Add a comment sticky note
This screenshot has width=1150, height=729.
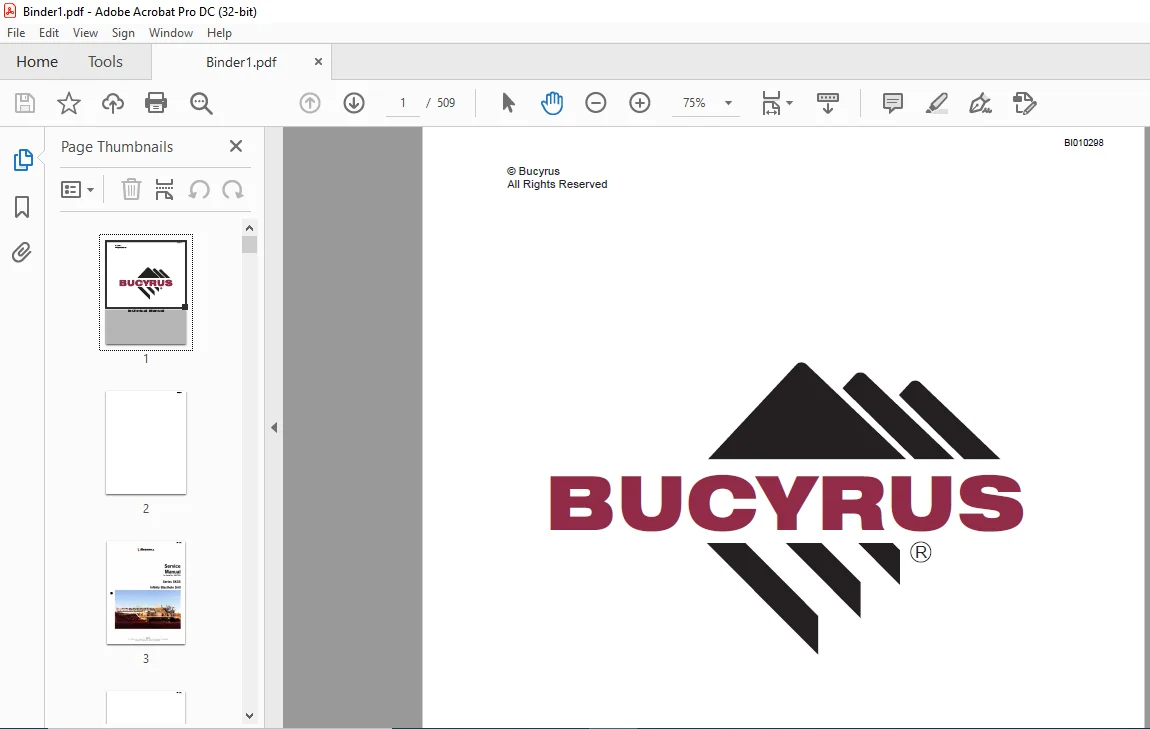893,103
